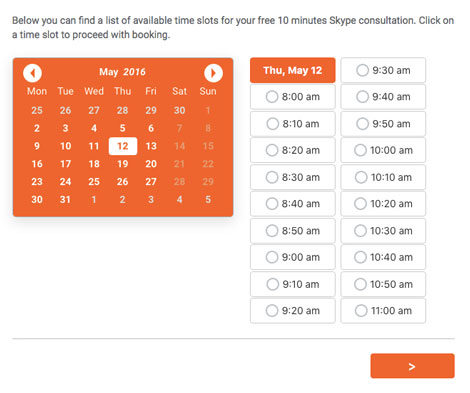Go to next month with right arrow
The image size is (470, 393).
click(213, 73)
